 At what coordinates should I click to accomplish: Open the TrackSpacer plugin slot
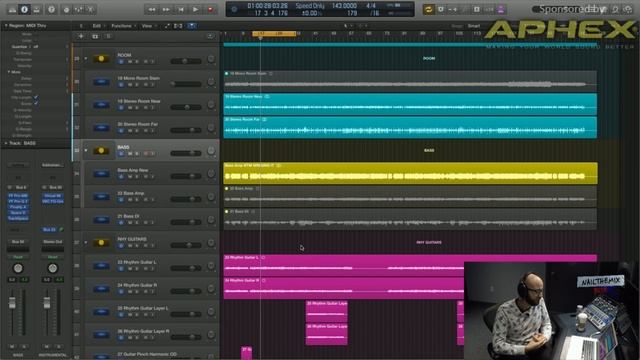18,218
